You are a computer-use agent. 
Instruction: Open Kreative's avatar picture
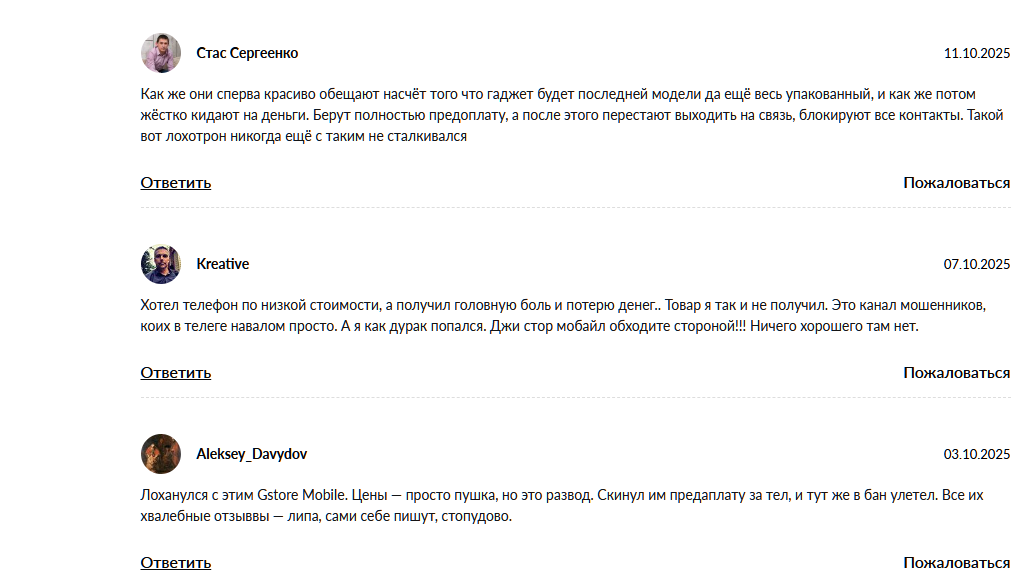[161, 264]
